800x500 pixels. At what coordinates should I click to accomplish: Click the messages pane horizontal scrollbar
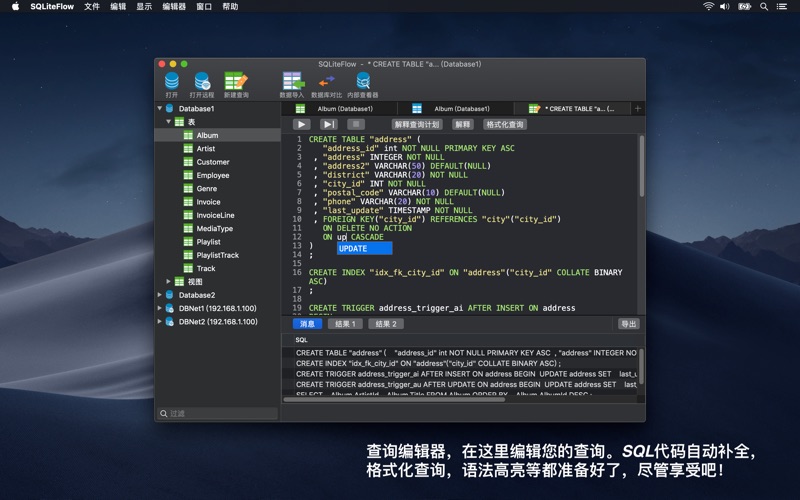click(394, 399)
